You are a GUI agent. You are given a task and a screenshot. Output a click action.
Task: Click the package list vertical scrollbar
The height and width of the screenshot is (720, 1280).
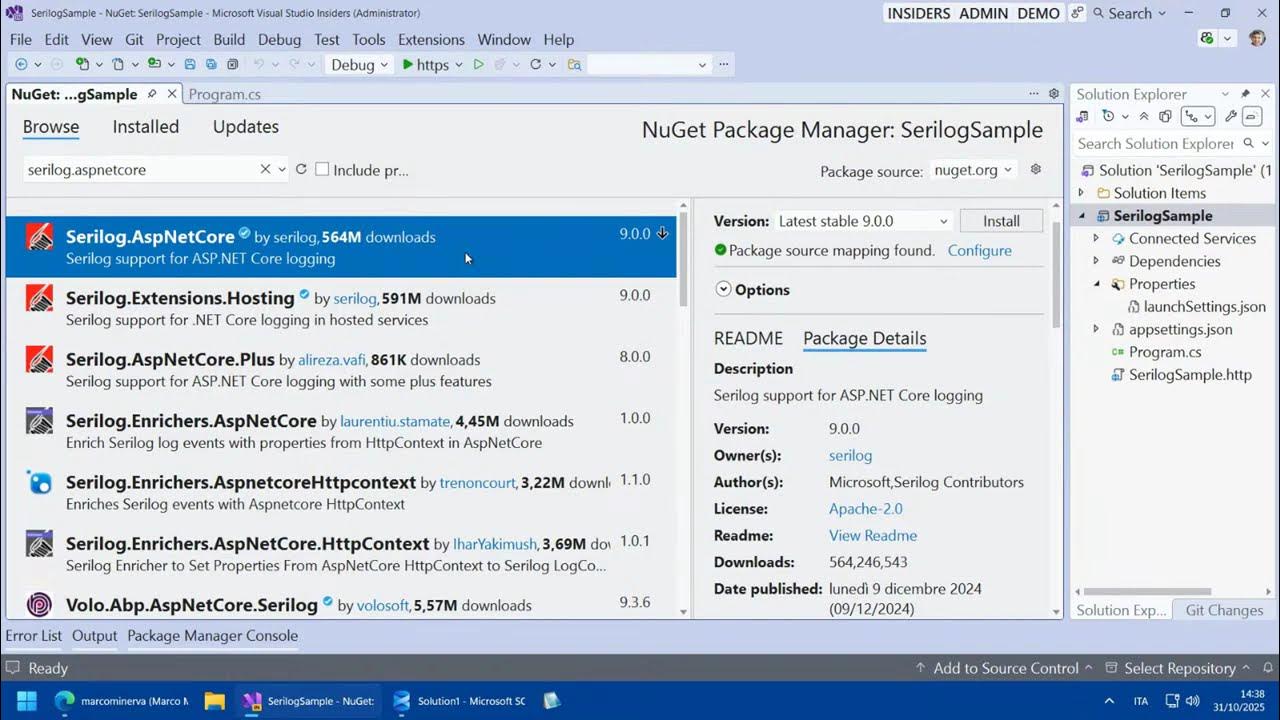coord(684,260)
